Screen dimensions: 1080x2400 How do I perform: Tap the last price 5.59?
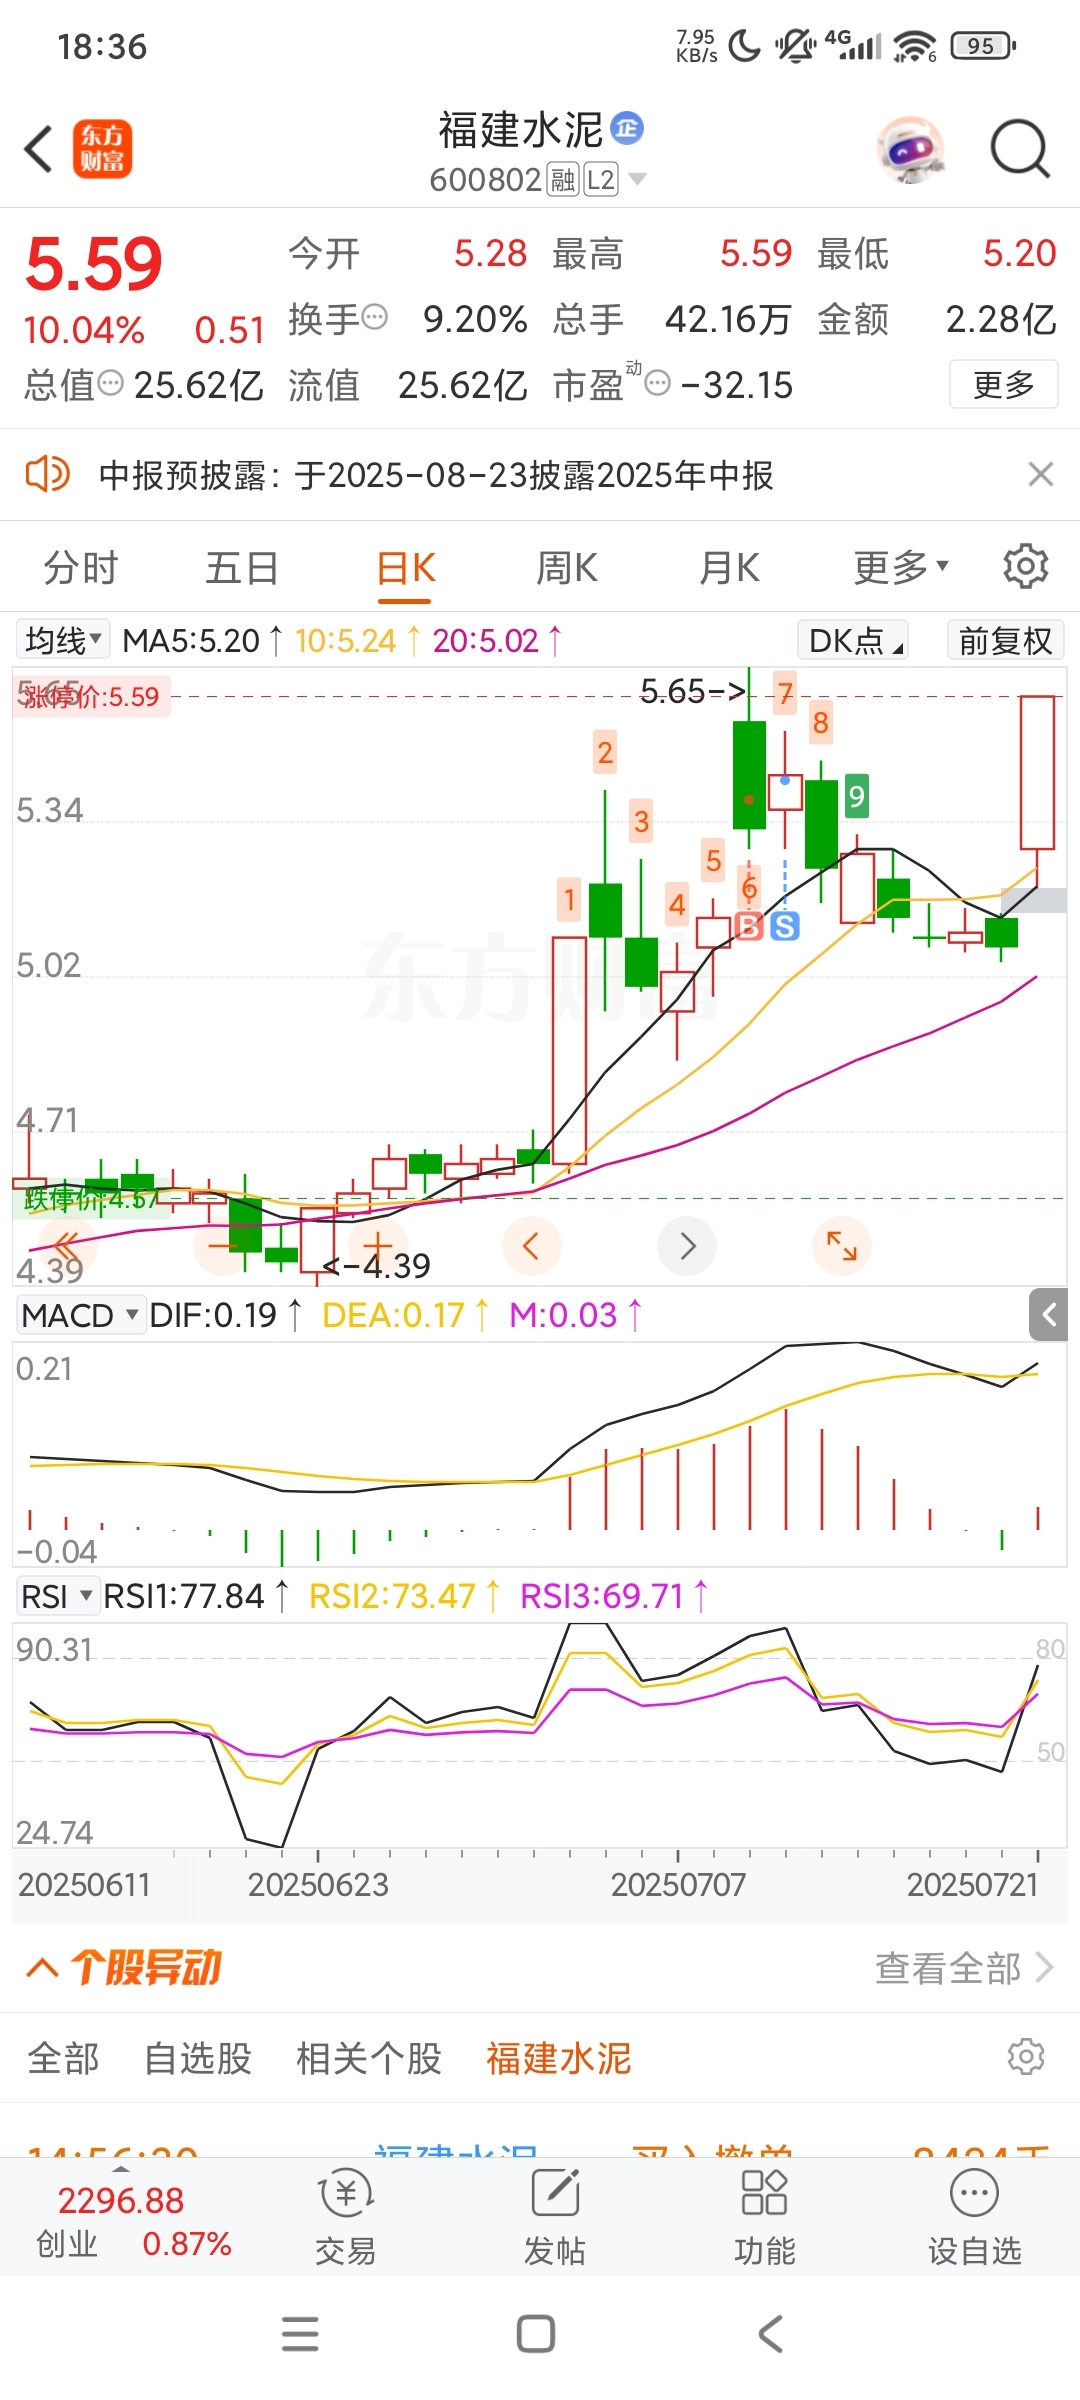tap(94, 265)
